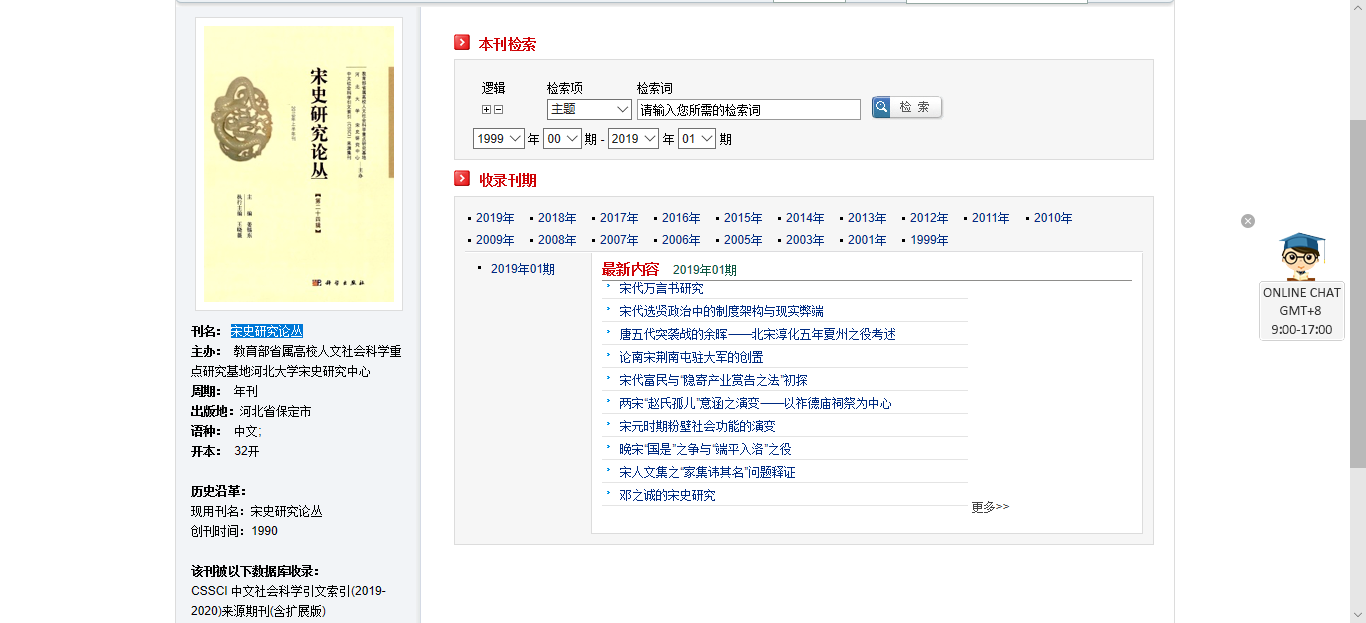This screenshot has height=623, width=1366.
Task: Click 更多>> to see more articles
Action: pos(990,507)
